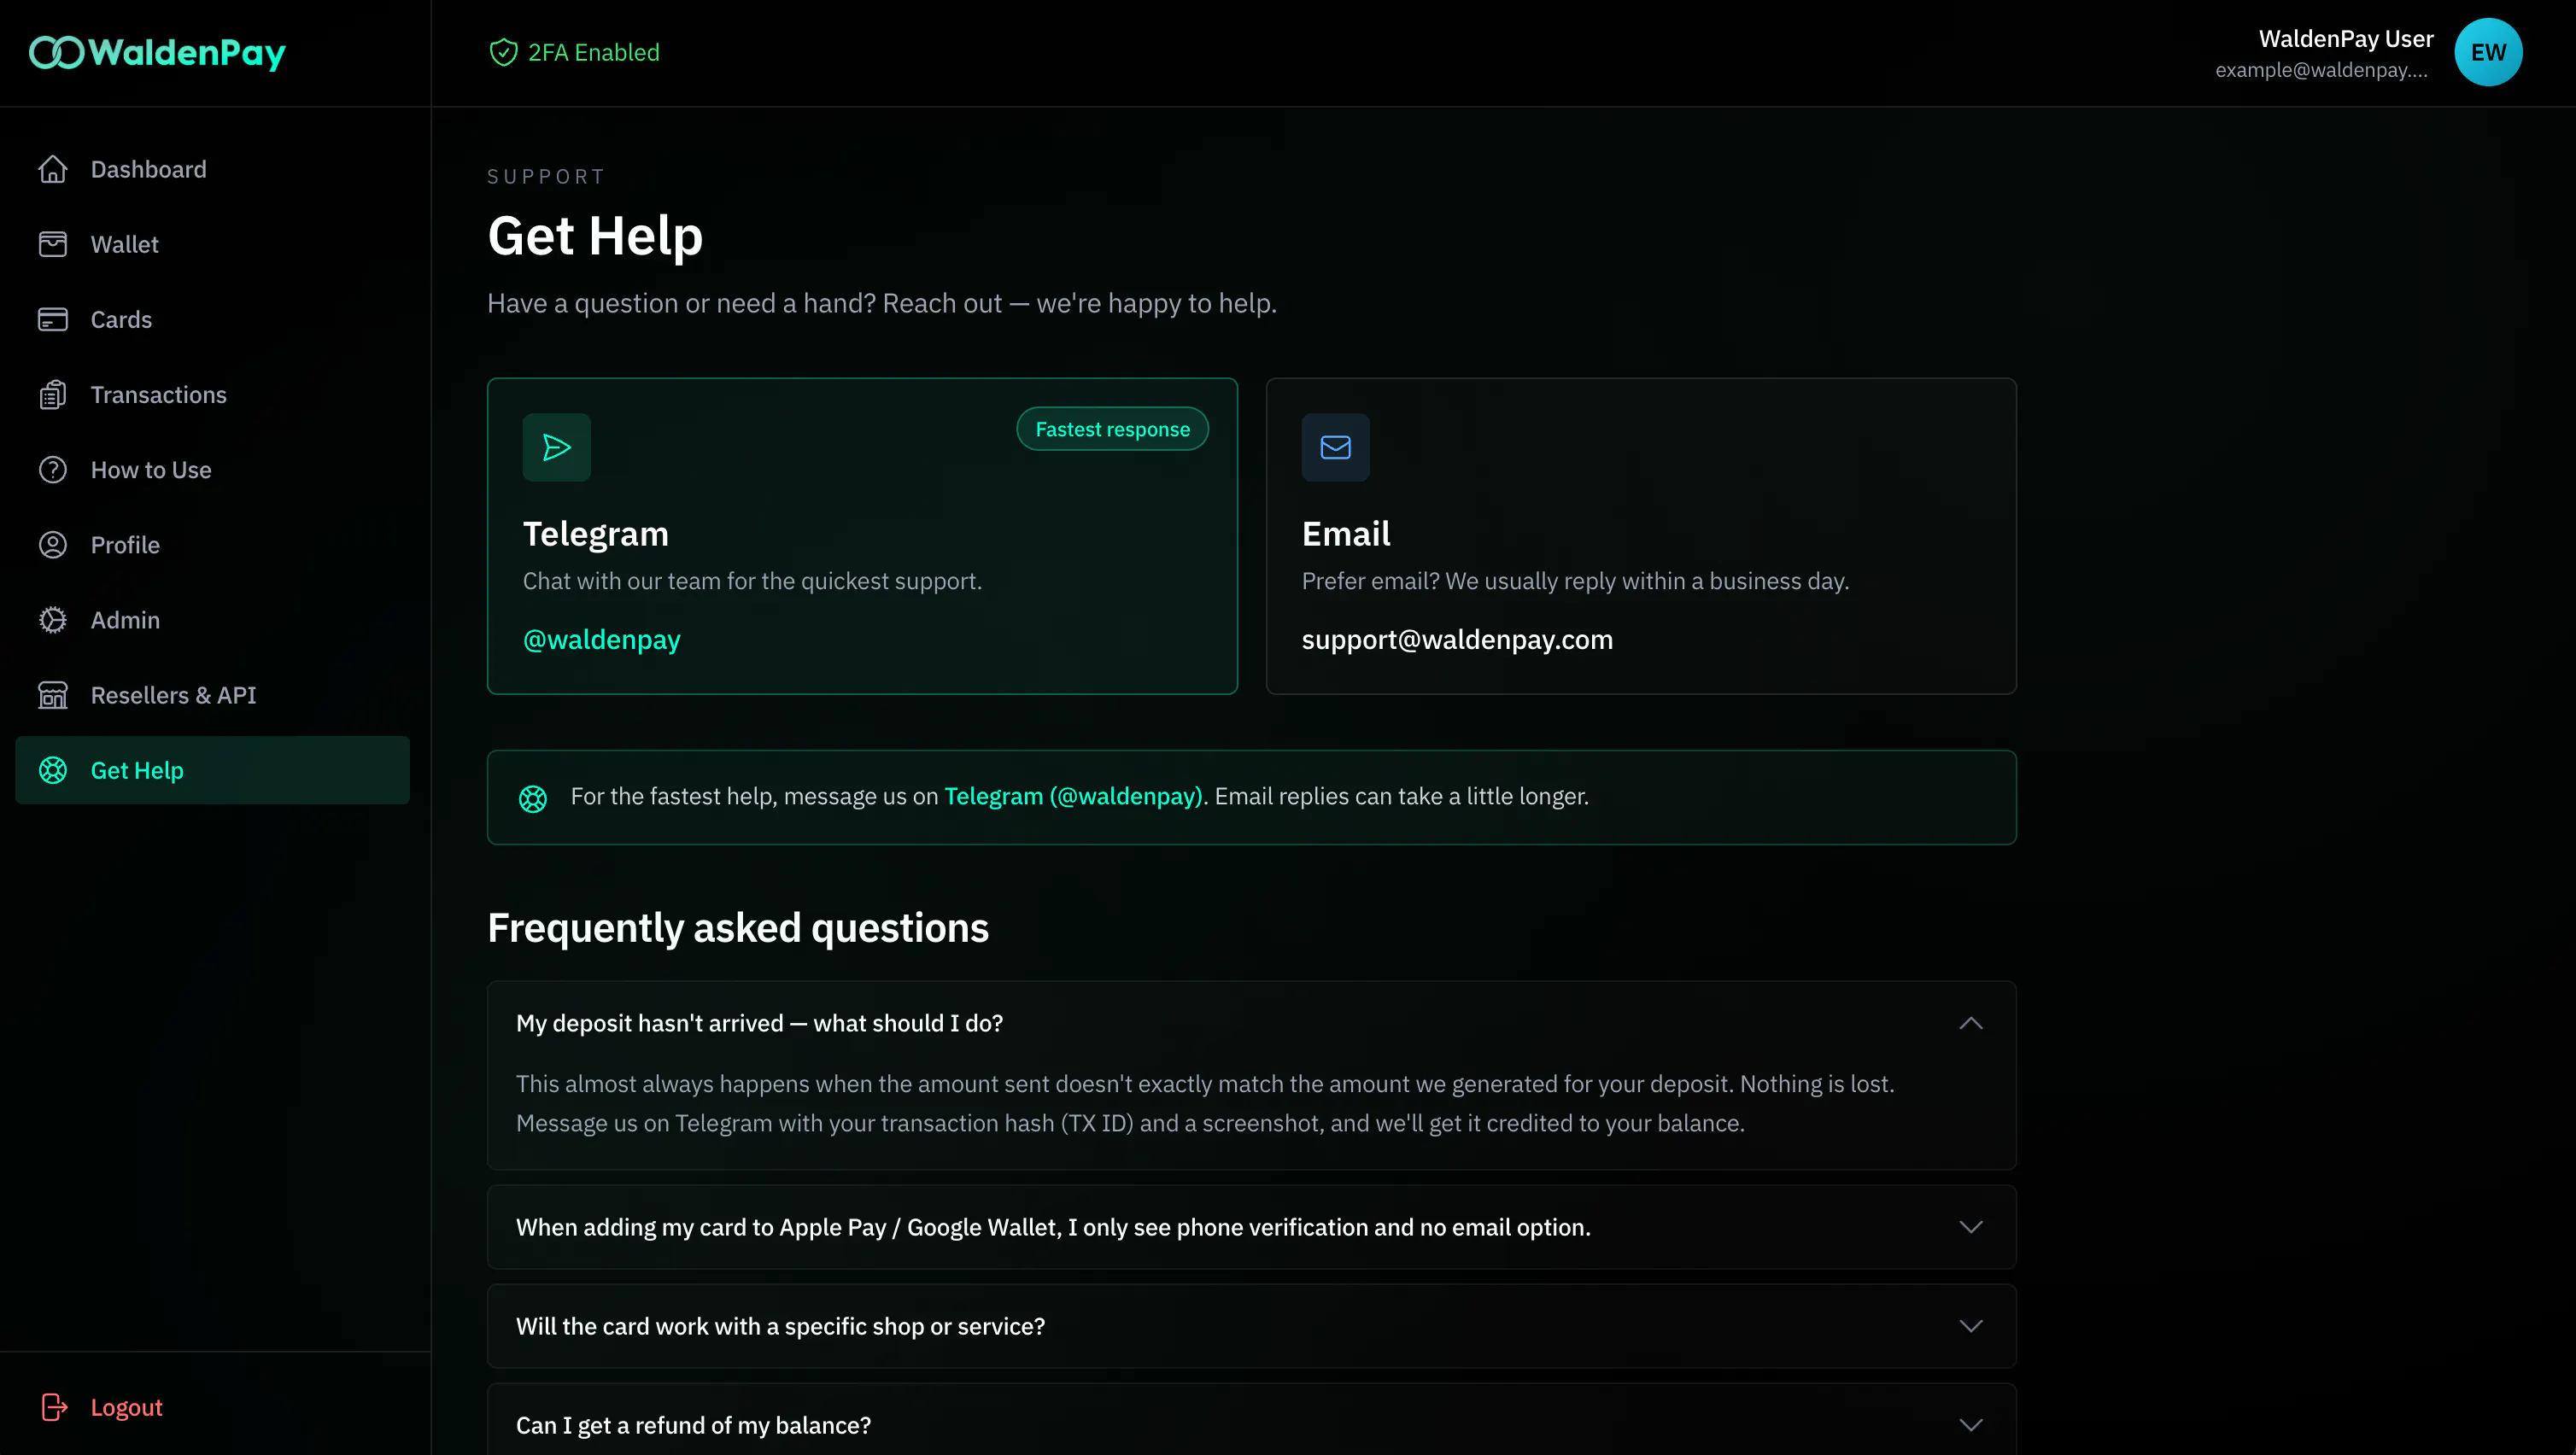Open the EW user avatar

coord(2488,52)
